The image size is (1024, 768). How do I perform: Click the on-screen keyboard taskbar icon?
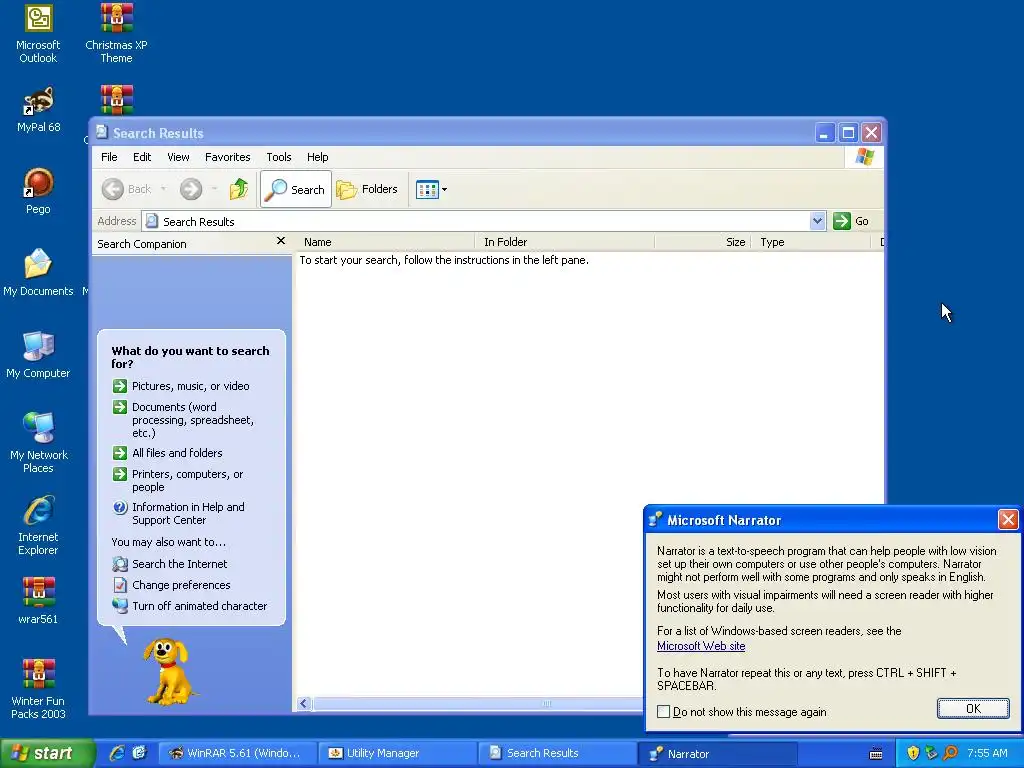pos(876,754)
